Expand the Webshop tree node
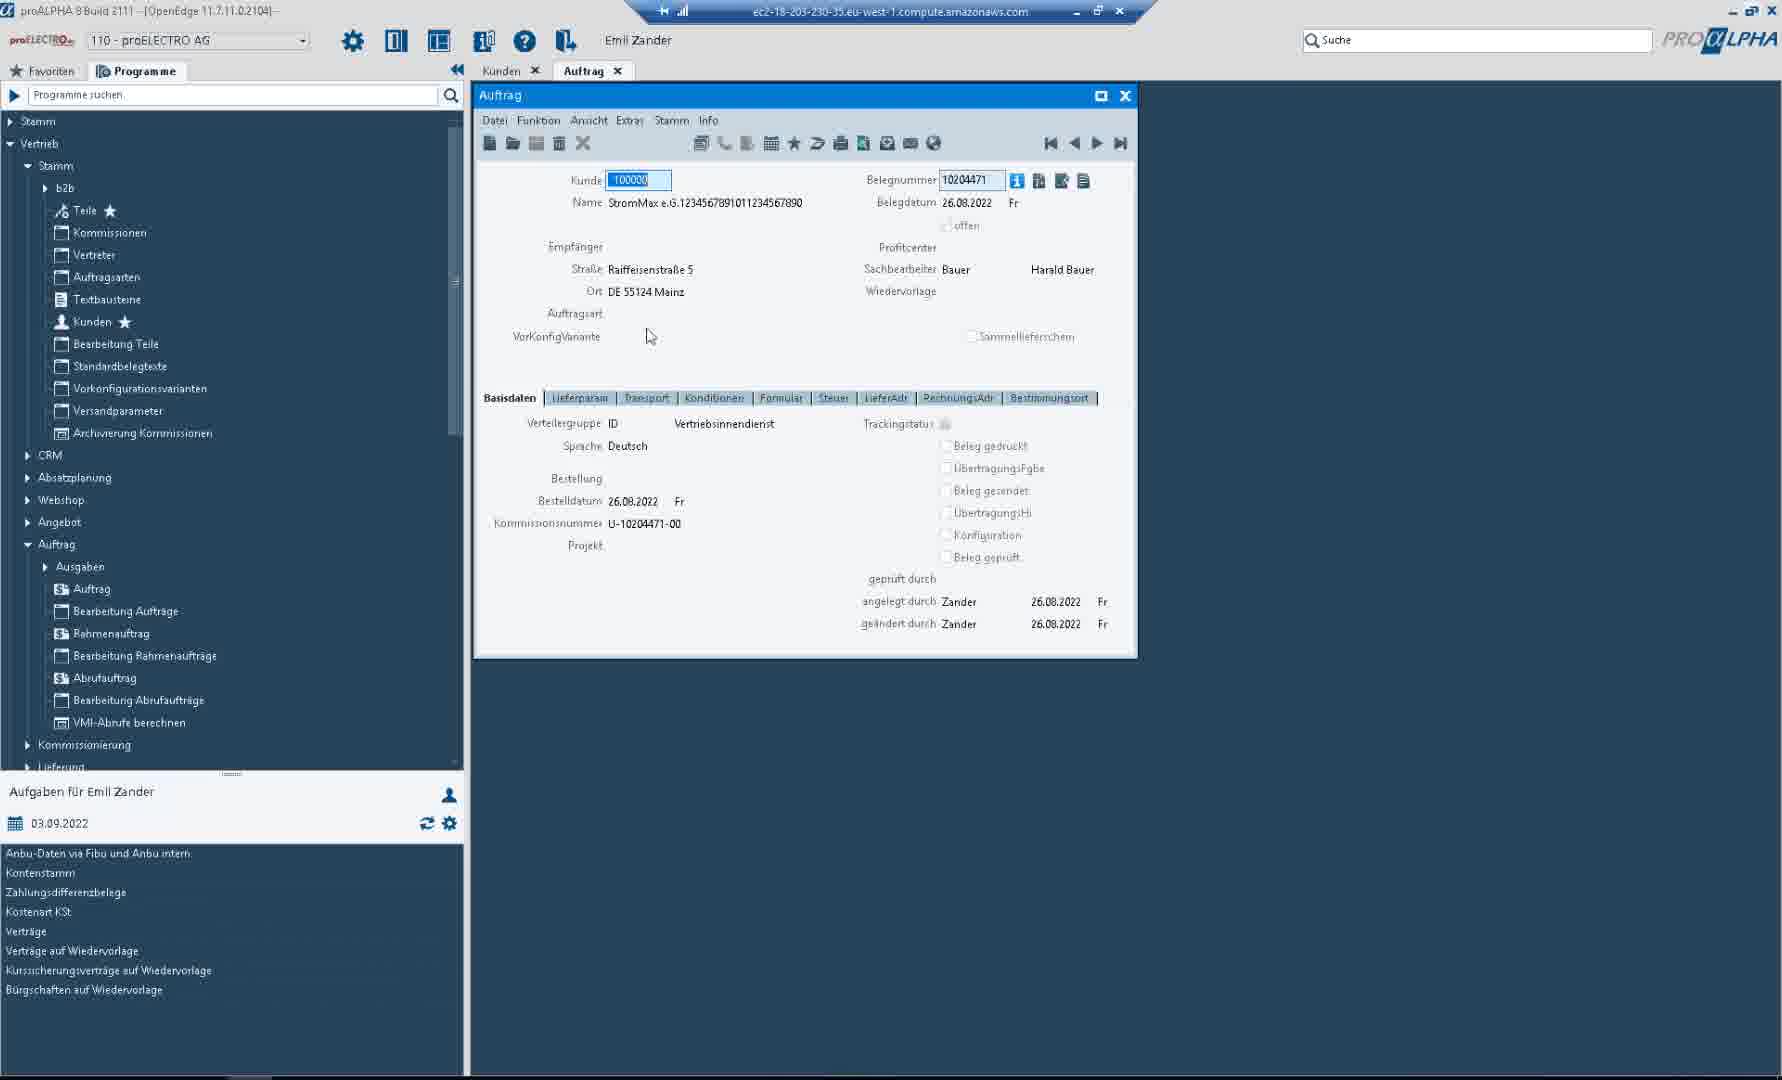The width and height of the screenshot is (1782, 1080). 28,500
